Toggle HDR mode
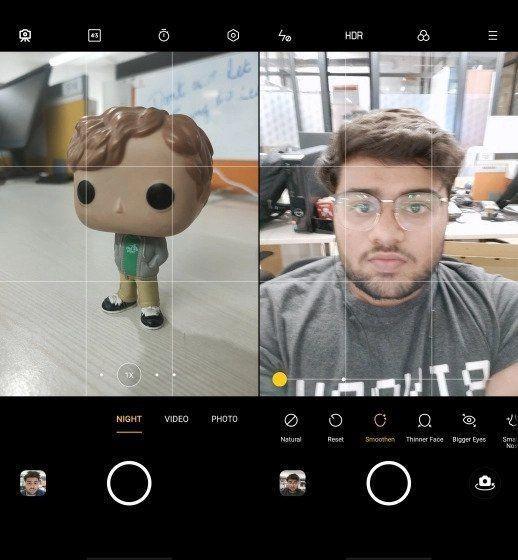The width and height of the screenshot is (518, 560). pyautogui.click(x=354, y=35)
